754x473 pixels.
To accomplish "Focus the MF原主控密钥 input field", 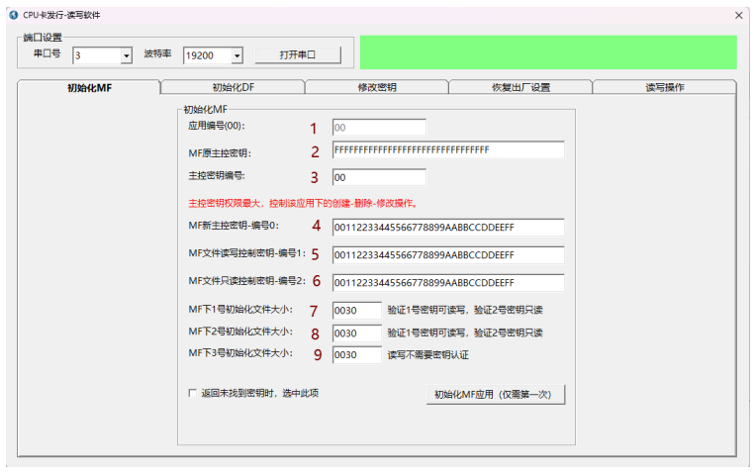I will pyautogui.click(x=447, y=150).
